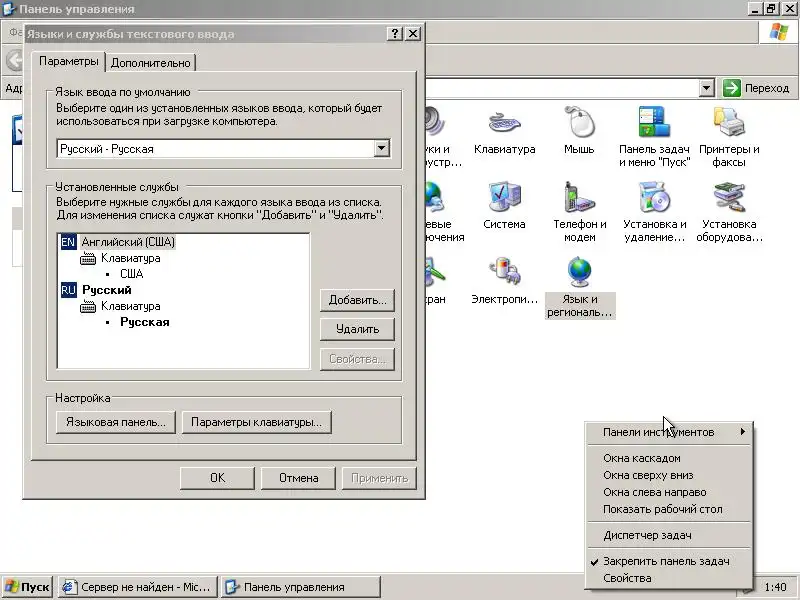Choose Окна сверху вниз menu item
Image resolution: width=800 pixels, height=600 pixels.
click(669, 475)
